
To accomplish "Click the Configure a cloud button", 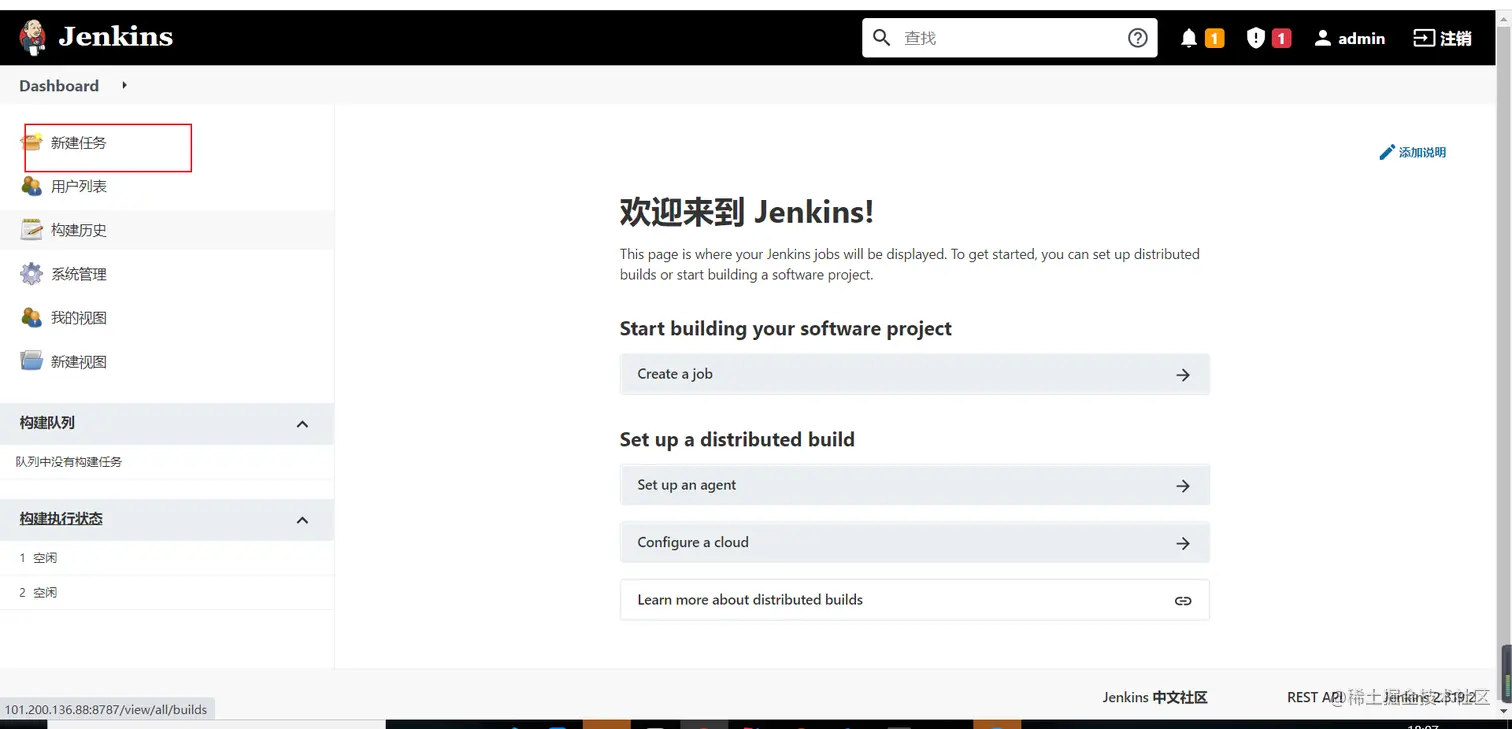I will pyautogui.click(x=915, y=542).
